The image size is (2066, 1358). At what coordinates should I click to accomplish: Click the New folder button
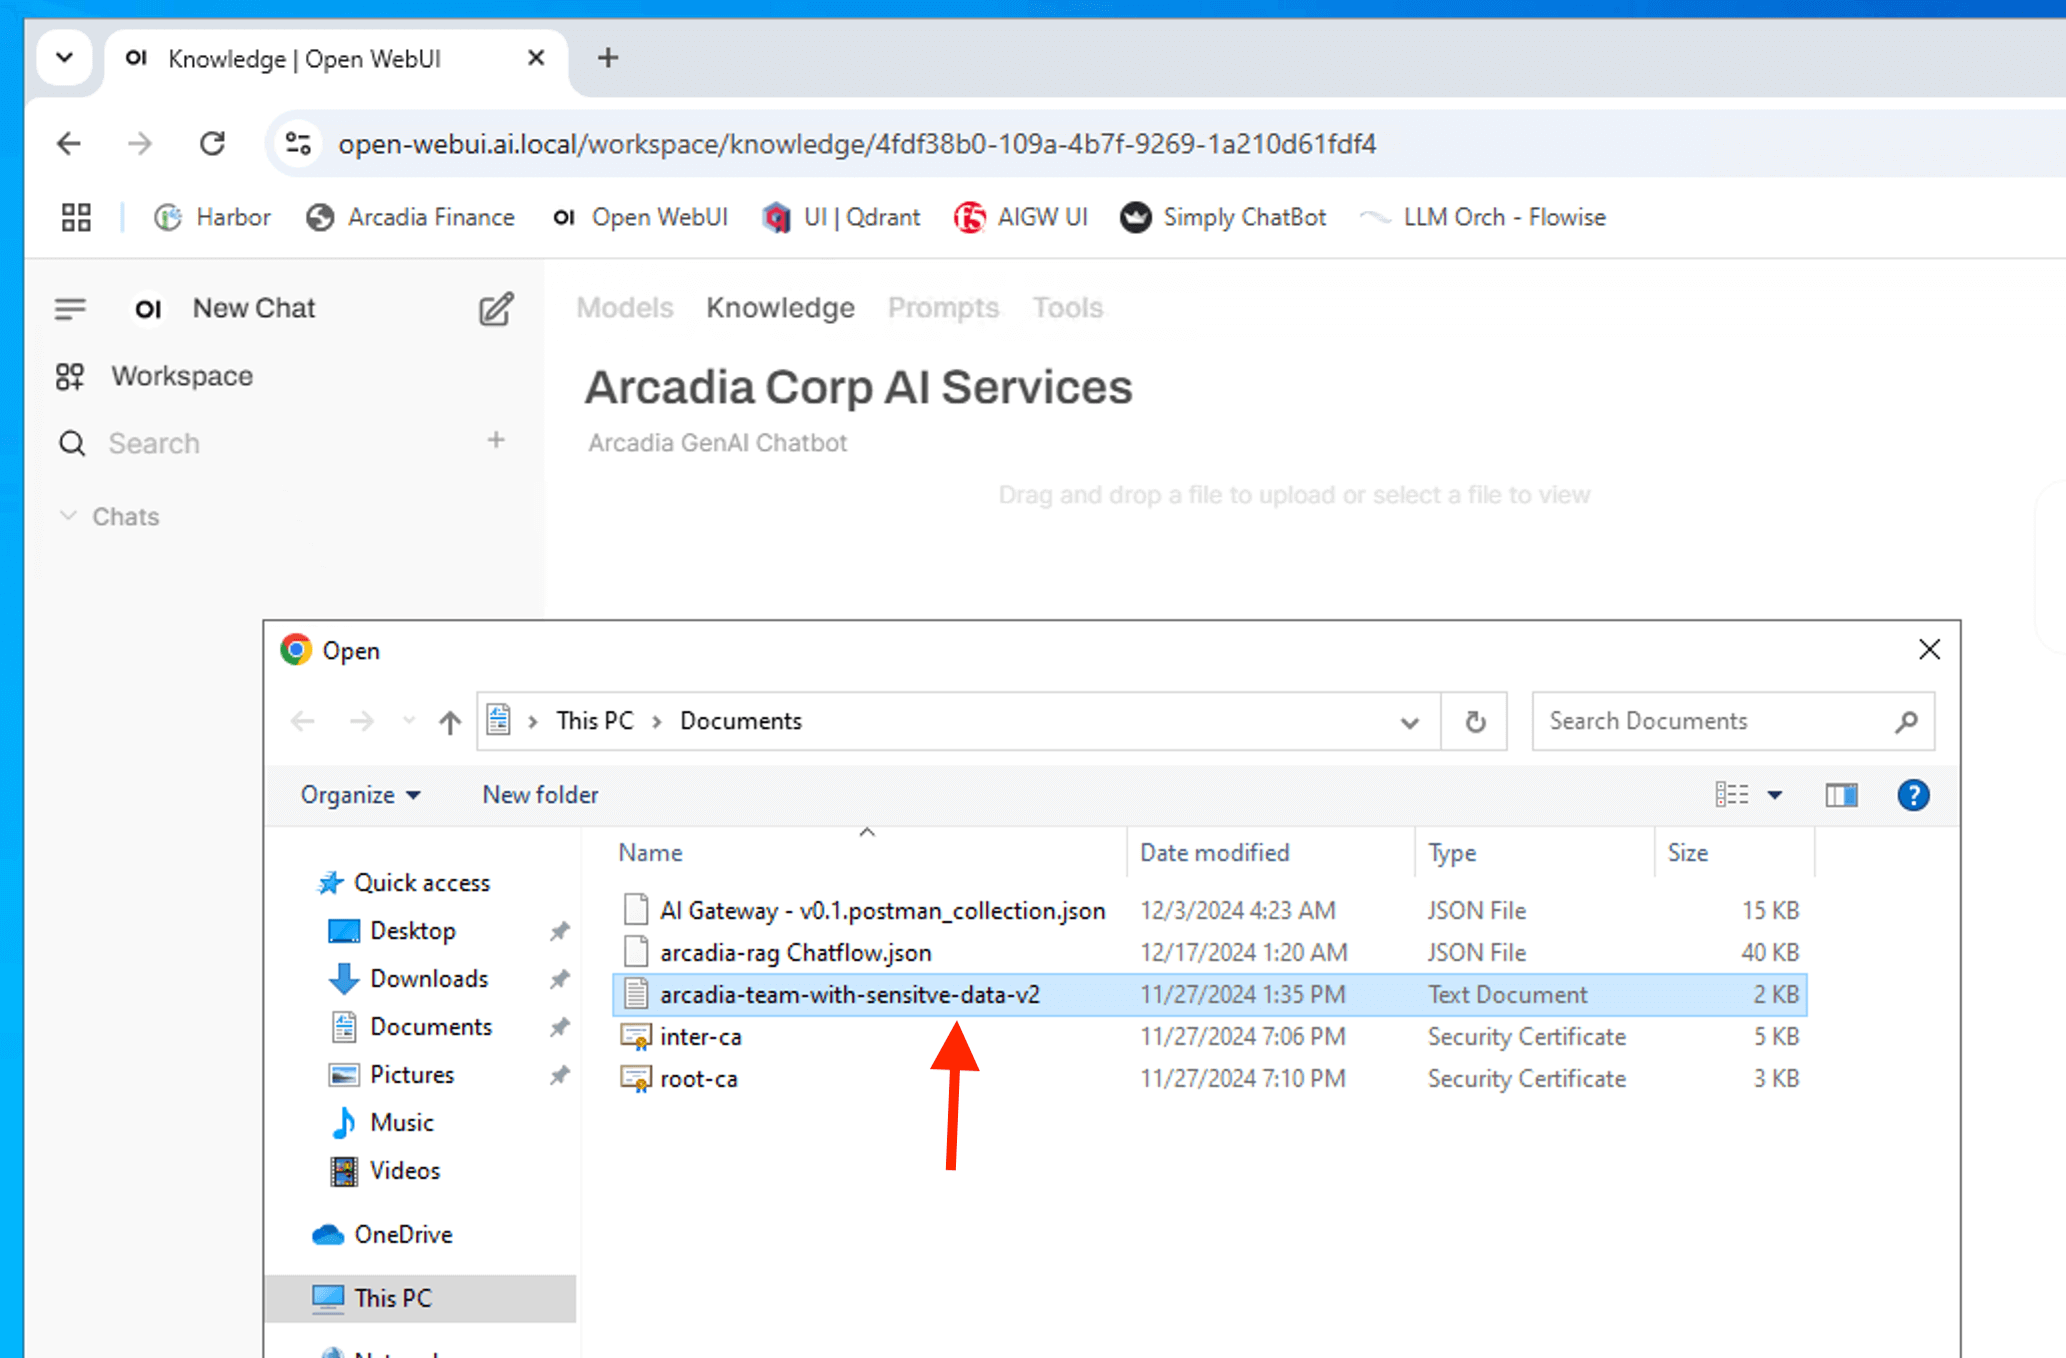click(540, 795)
